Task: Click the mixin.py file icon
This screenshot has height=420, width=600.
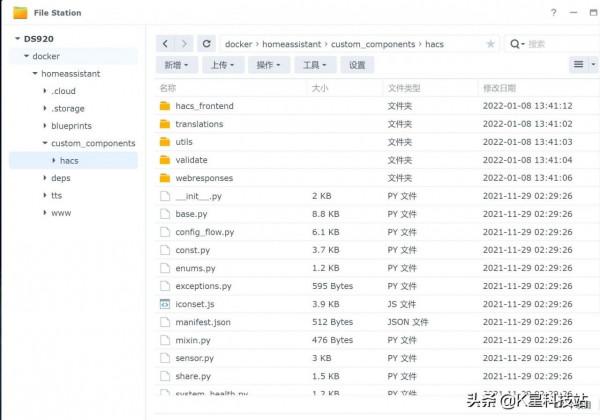Action: coord(165,340)
